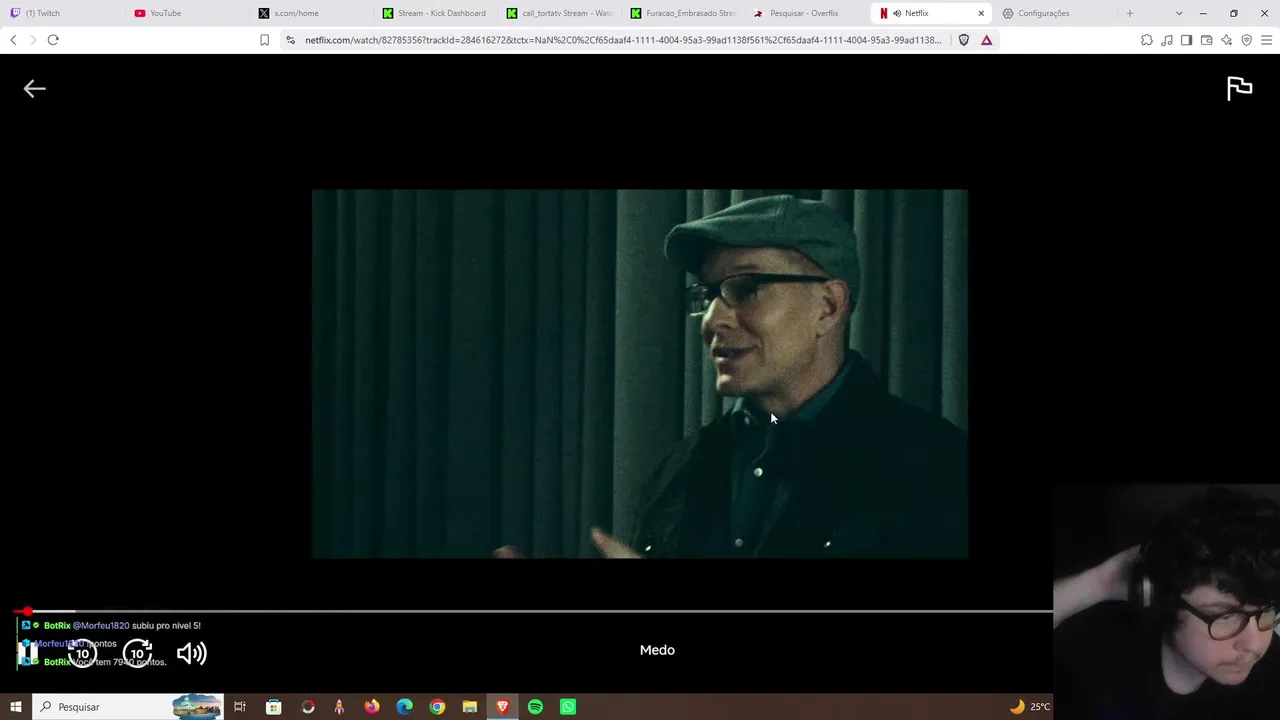Open the Brave VPN icon
Screen dimensions: 1280x720
click(x=1246, y=40)
